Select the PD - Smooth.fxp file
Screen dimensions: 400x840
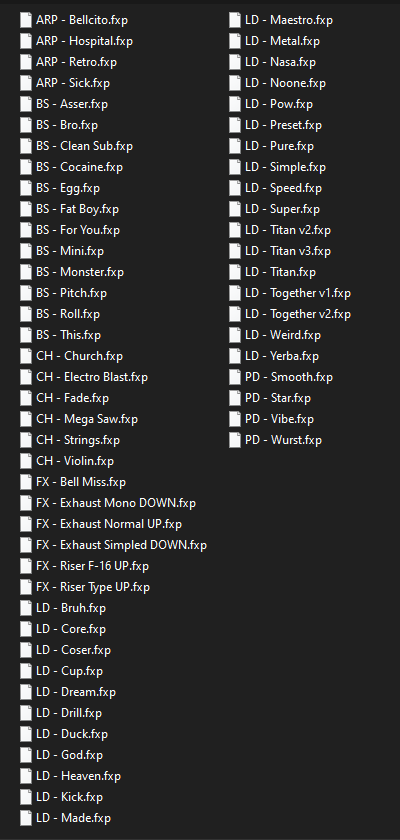[289, 377]
